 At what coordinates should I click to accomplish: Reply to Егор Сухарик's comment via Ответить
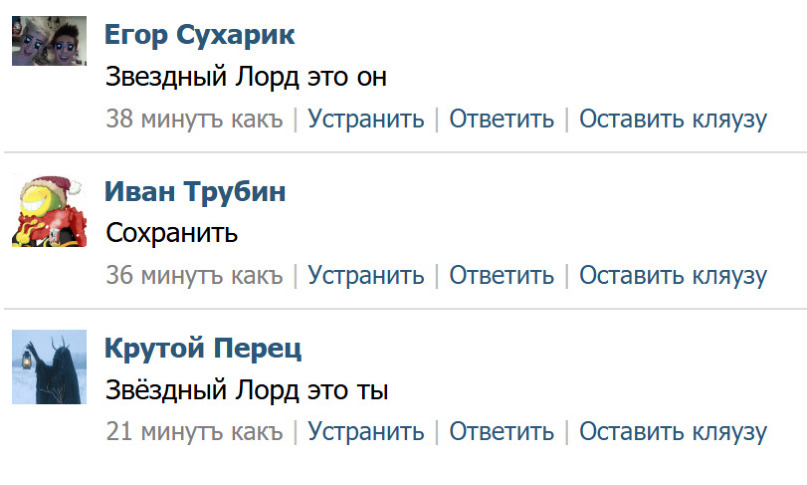[501, 119]
